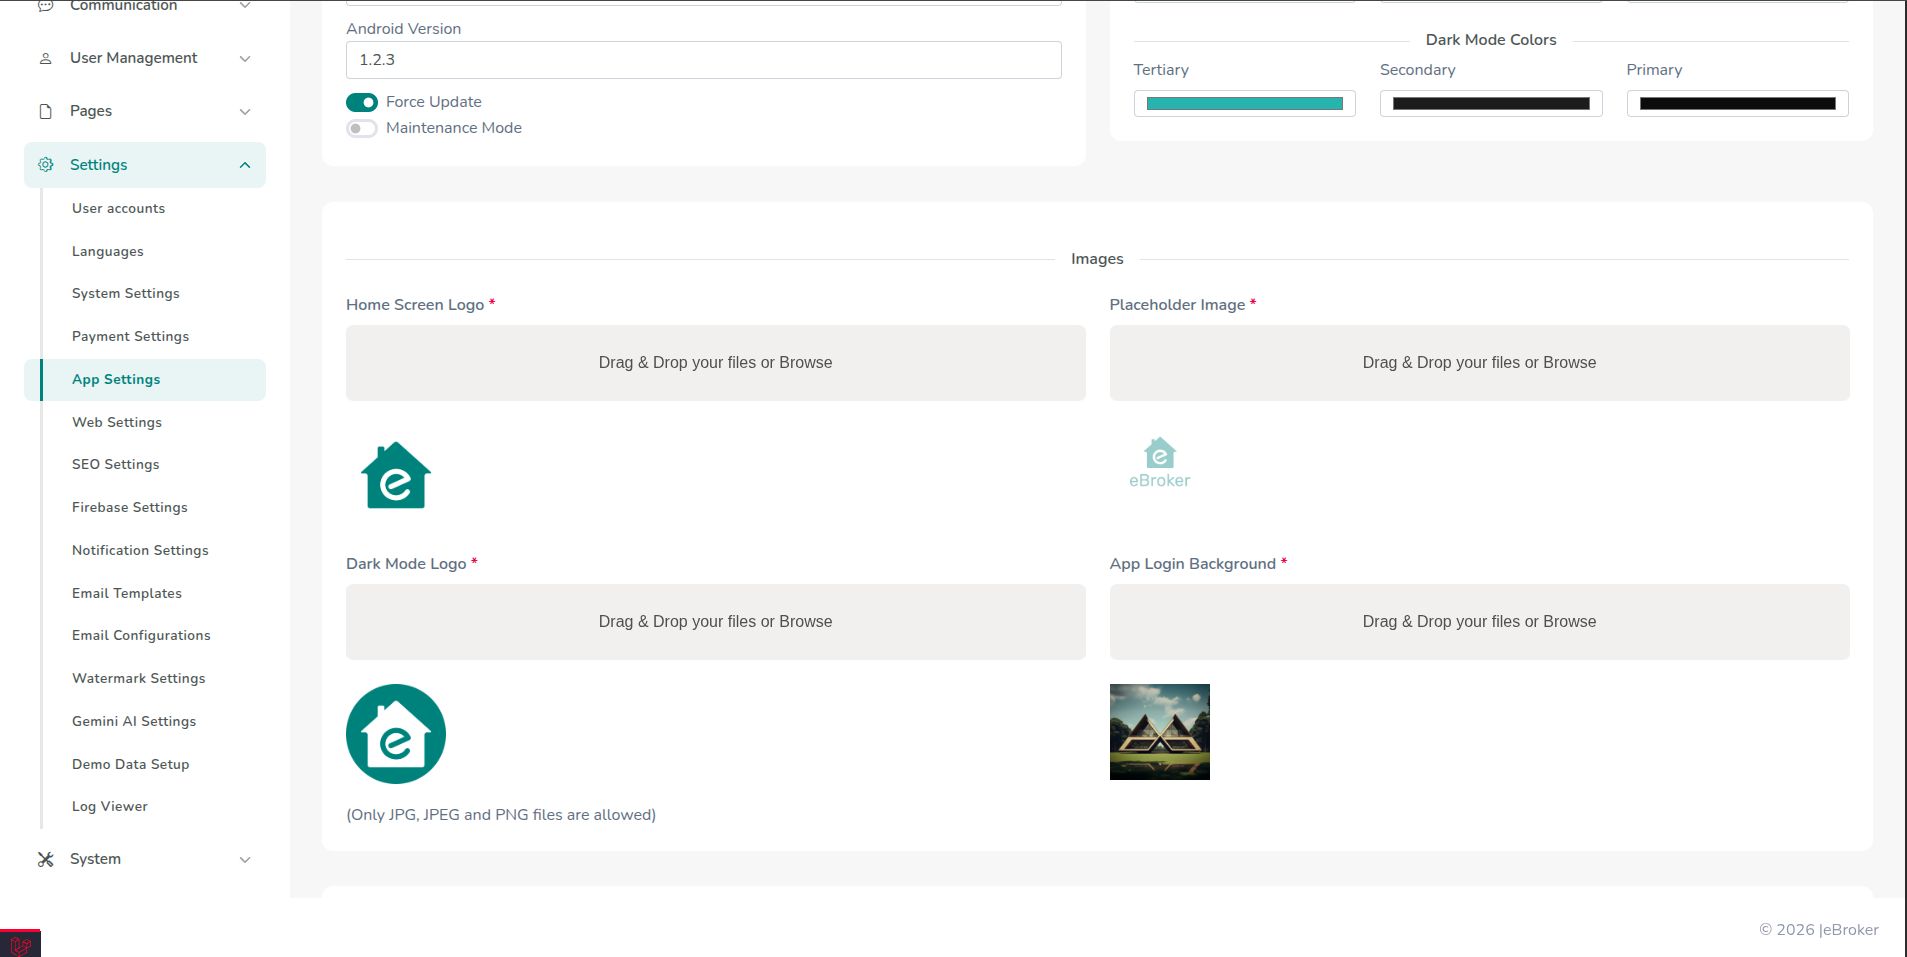Enable Maintenance Mode
1907x957 pixels.
[361, 128]
